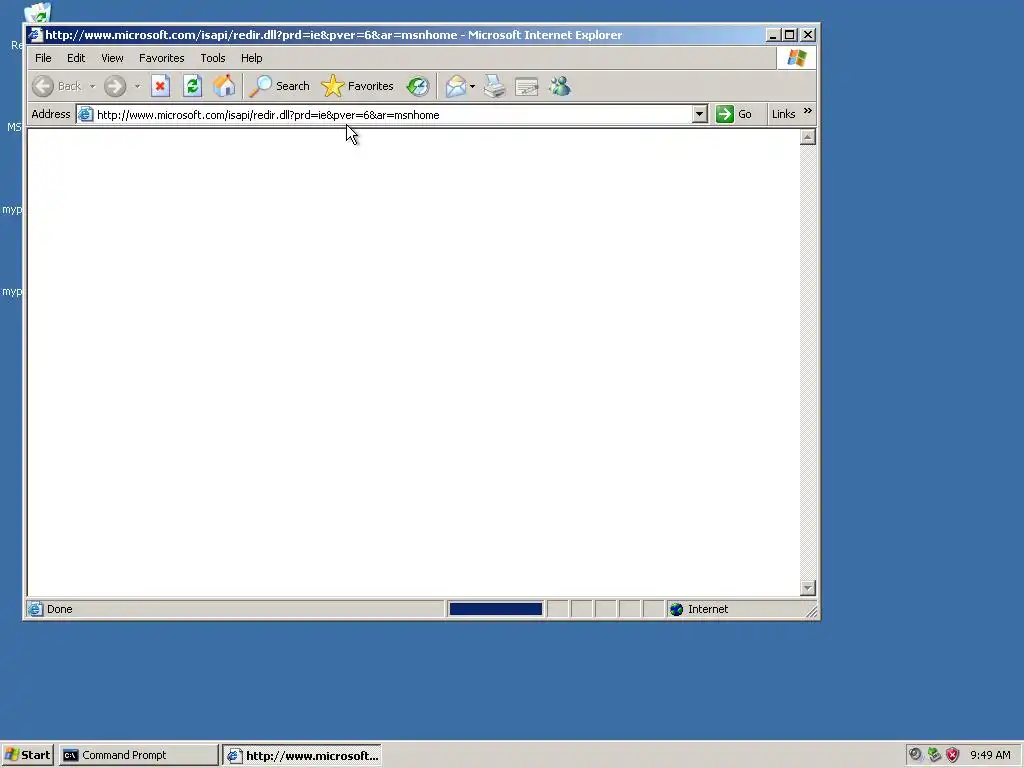1024x768 pixels.
Task: Refresh the page with green arrows icon
Action: (x=192, y=86)
